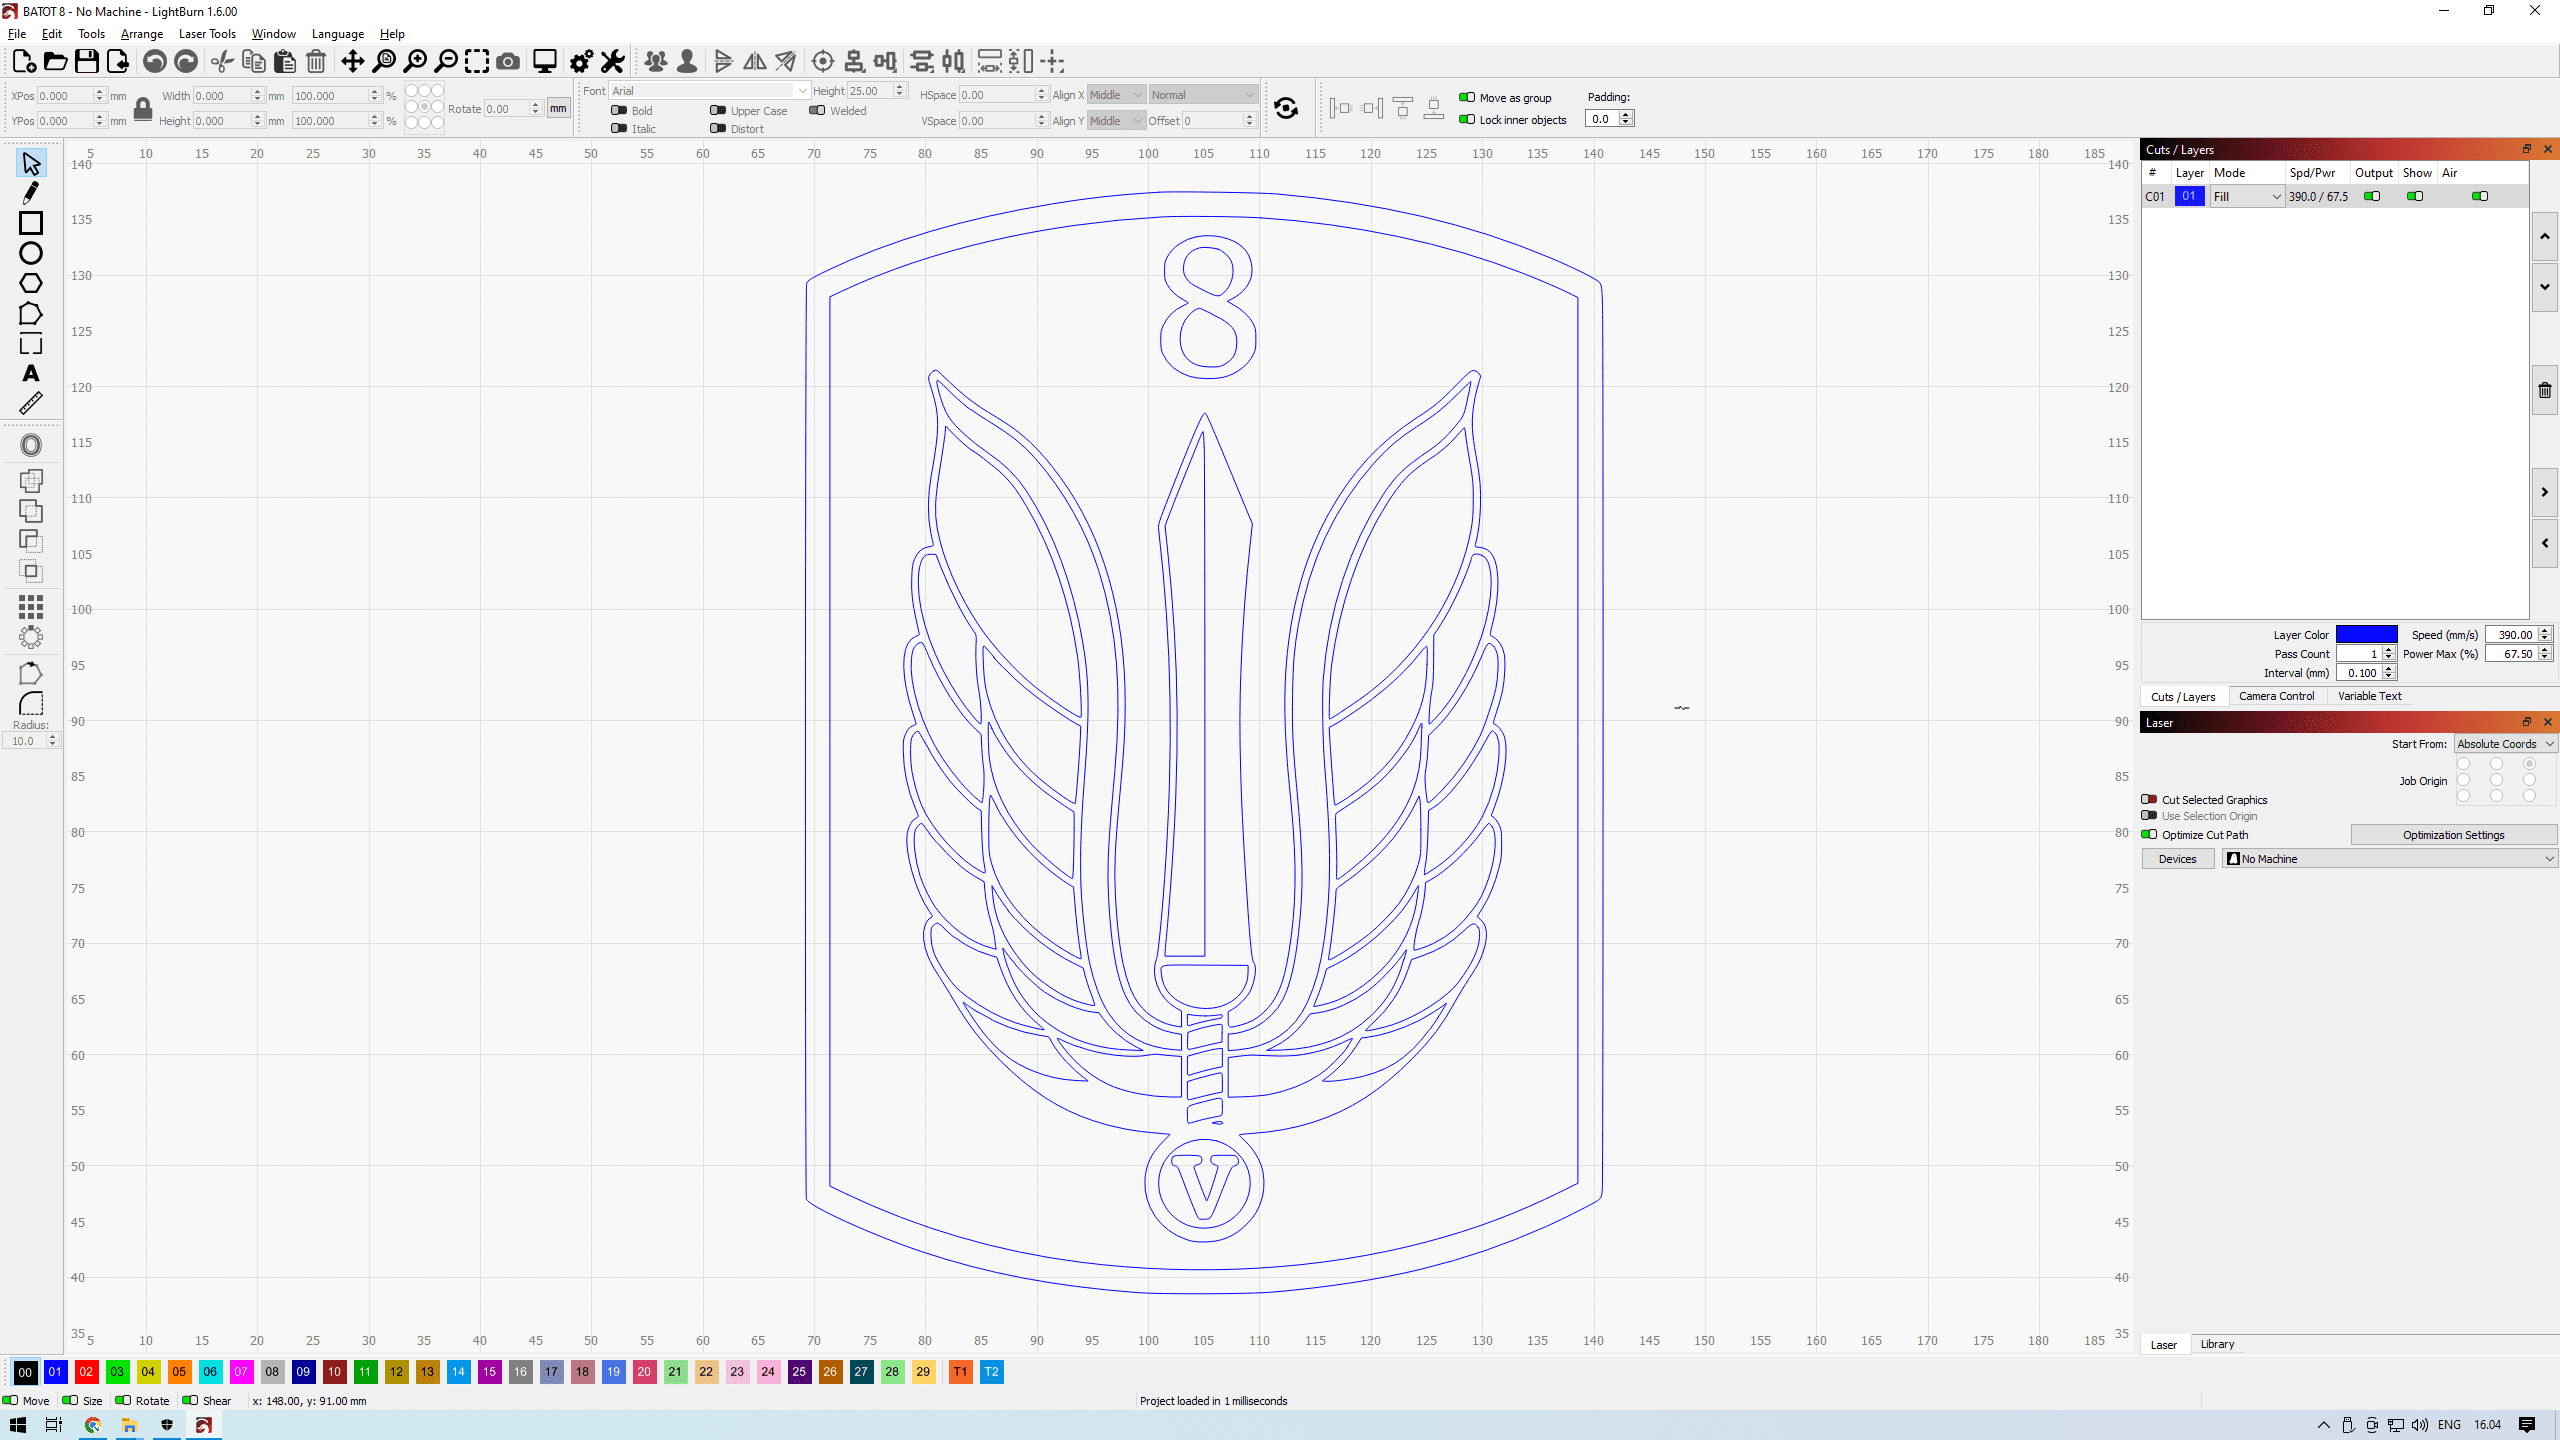Open the Grid Array tool
The width and height of the screenshot is (2560, 1440).
point(31,606)
